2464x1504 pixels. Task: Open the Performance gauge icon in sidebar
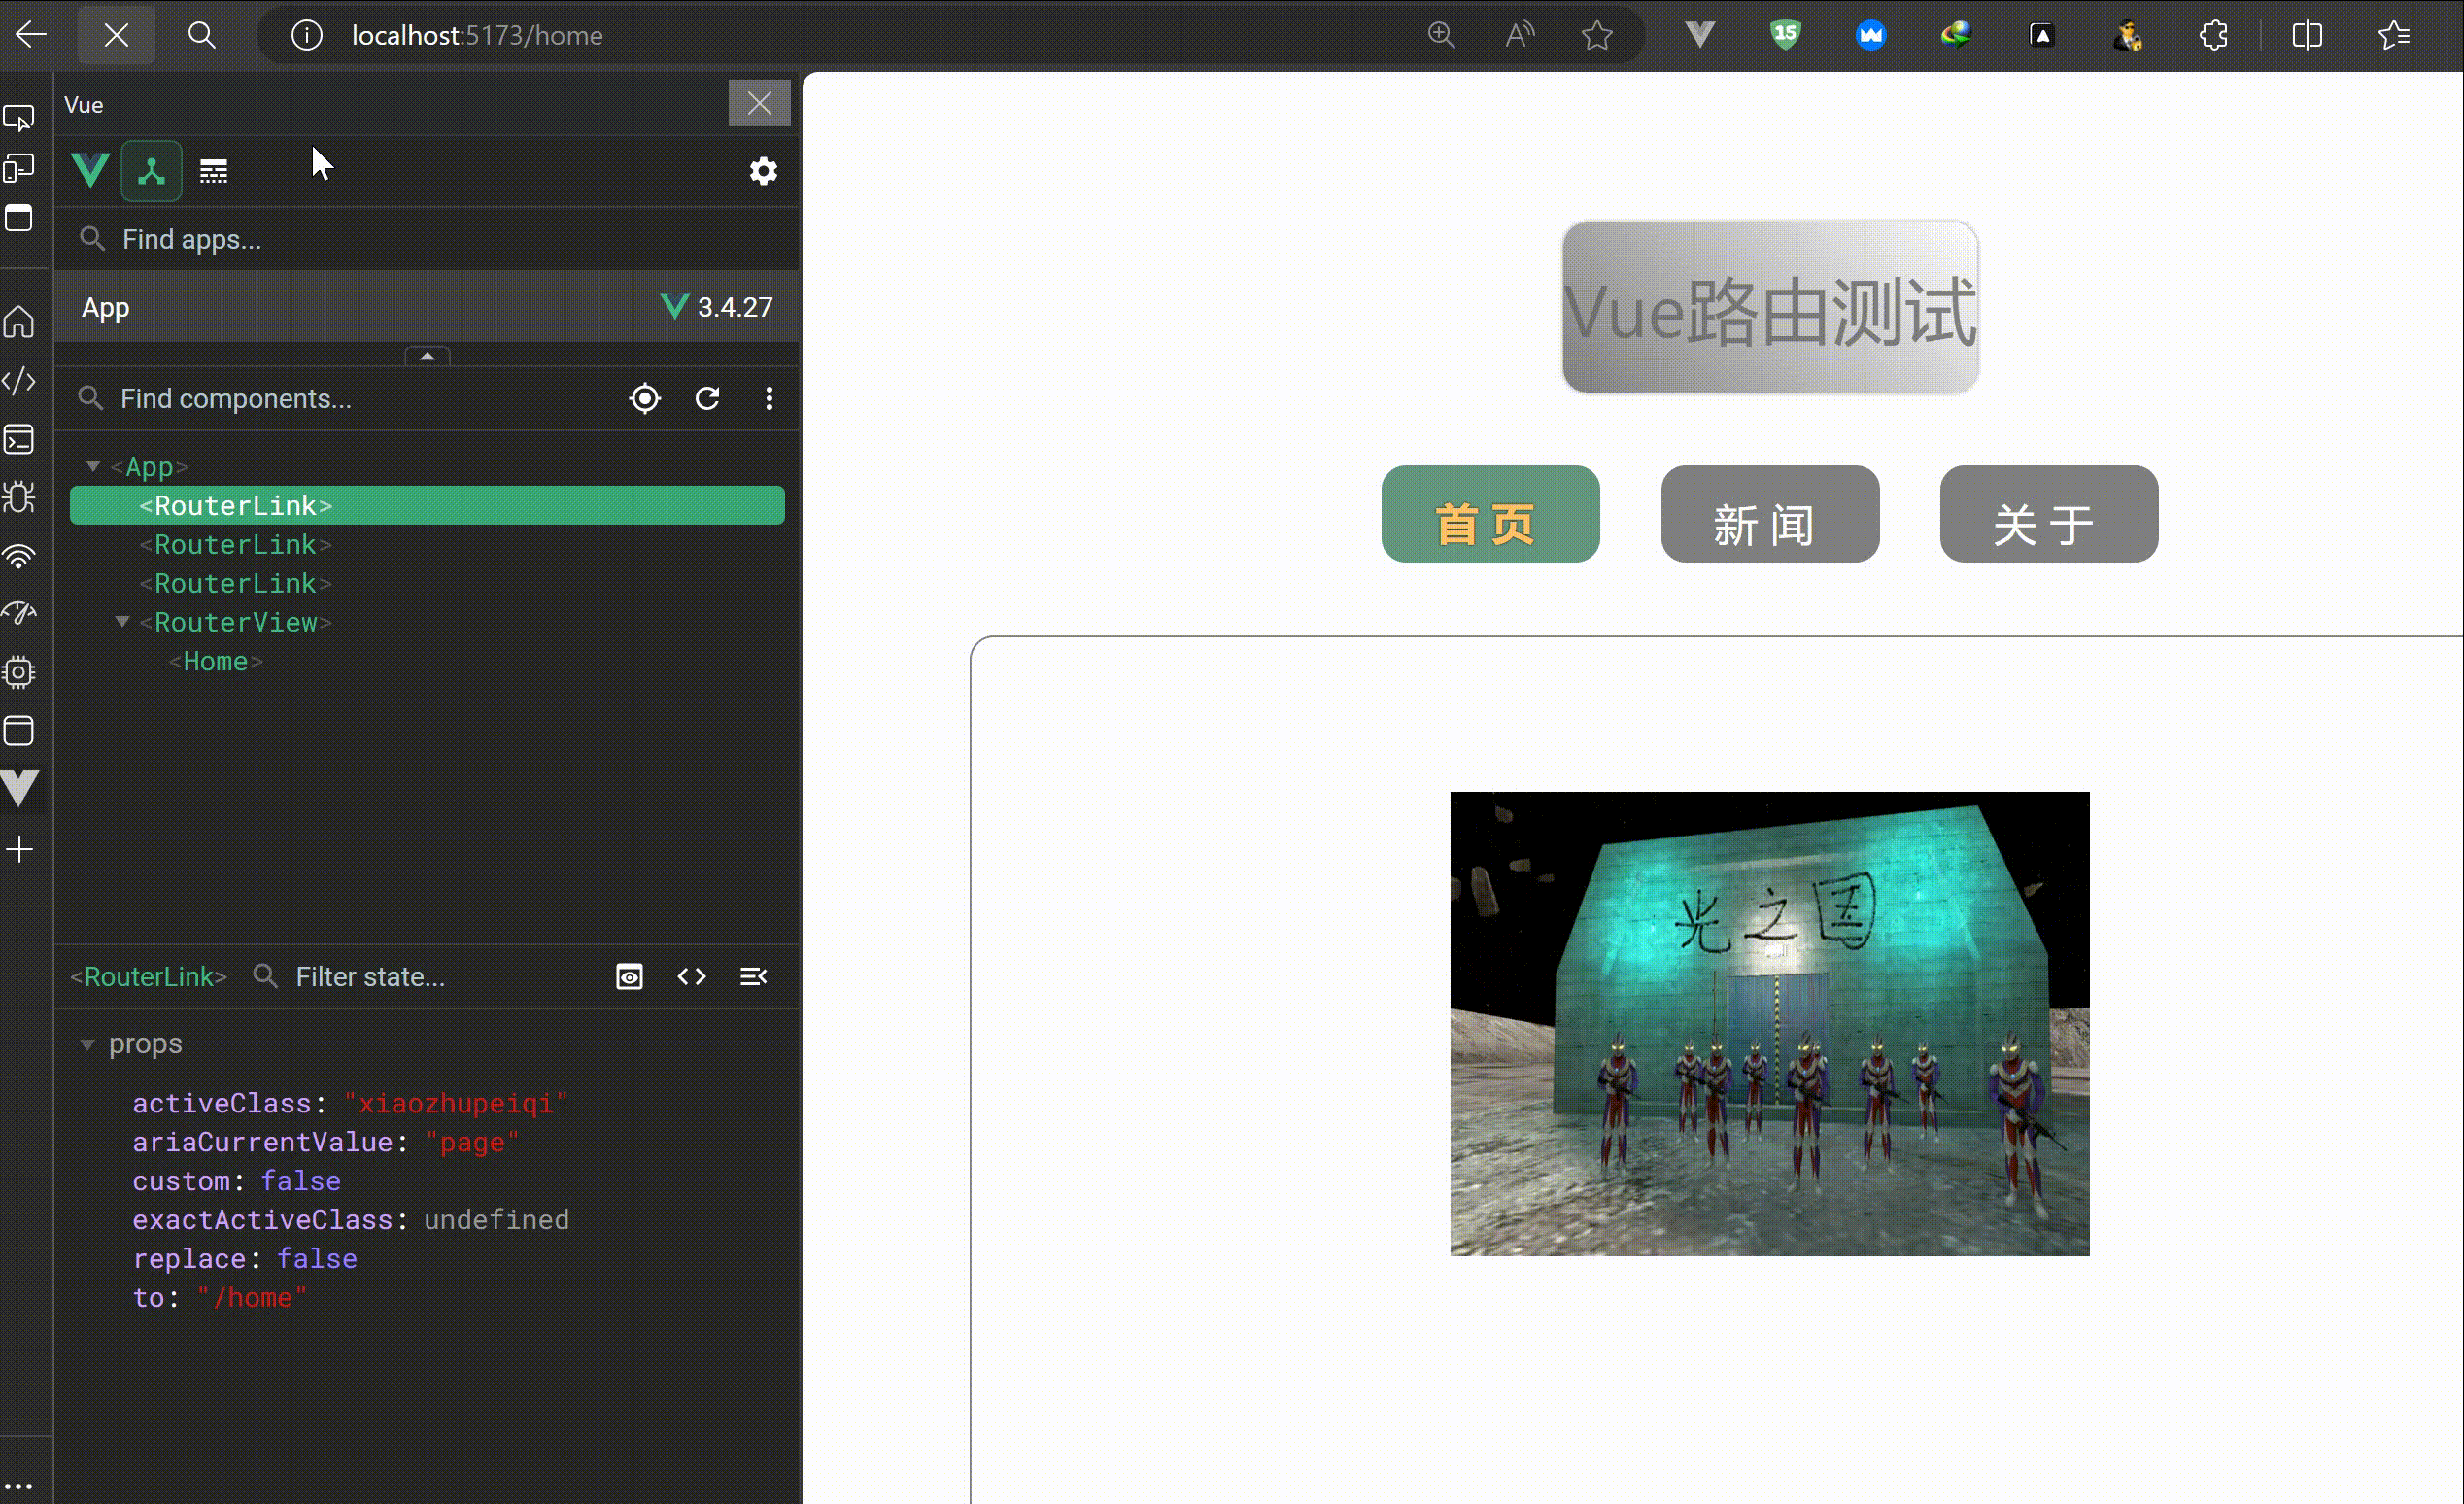point(19,613)
